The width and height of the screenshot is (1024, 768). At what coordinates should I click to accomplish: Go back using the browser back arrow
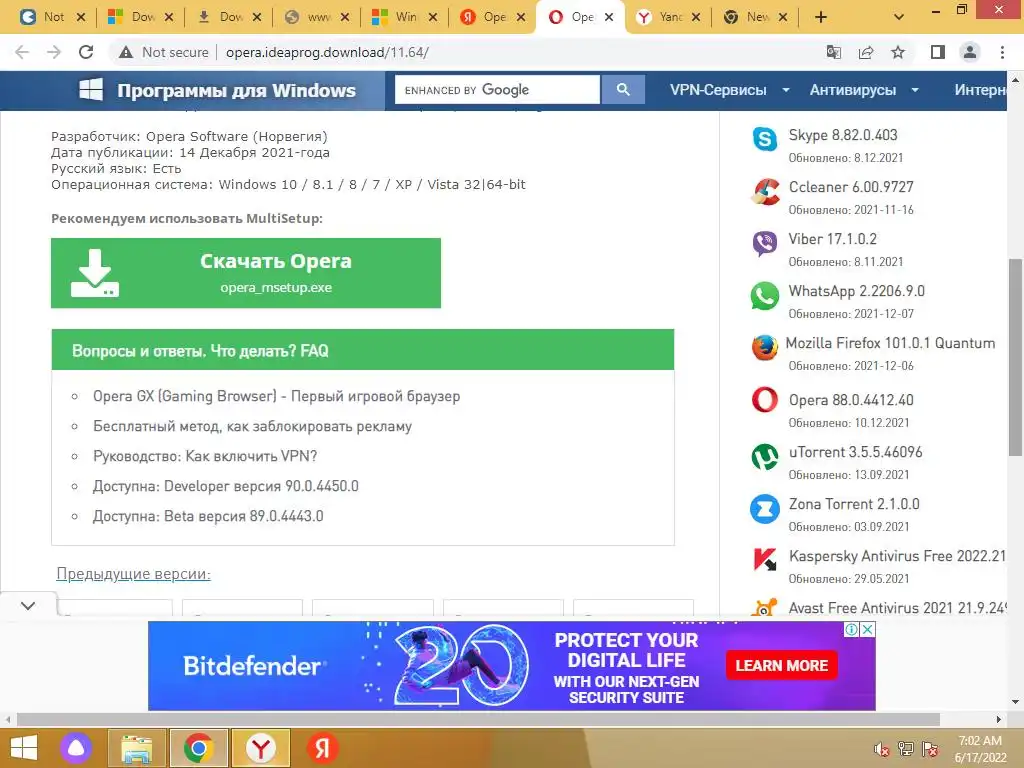point(22,52)
